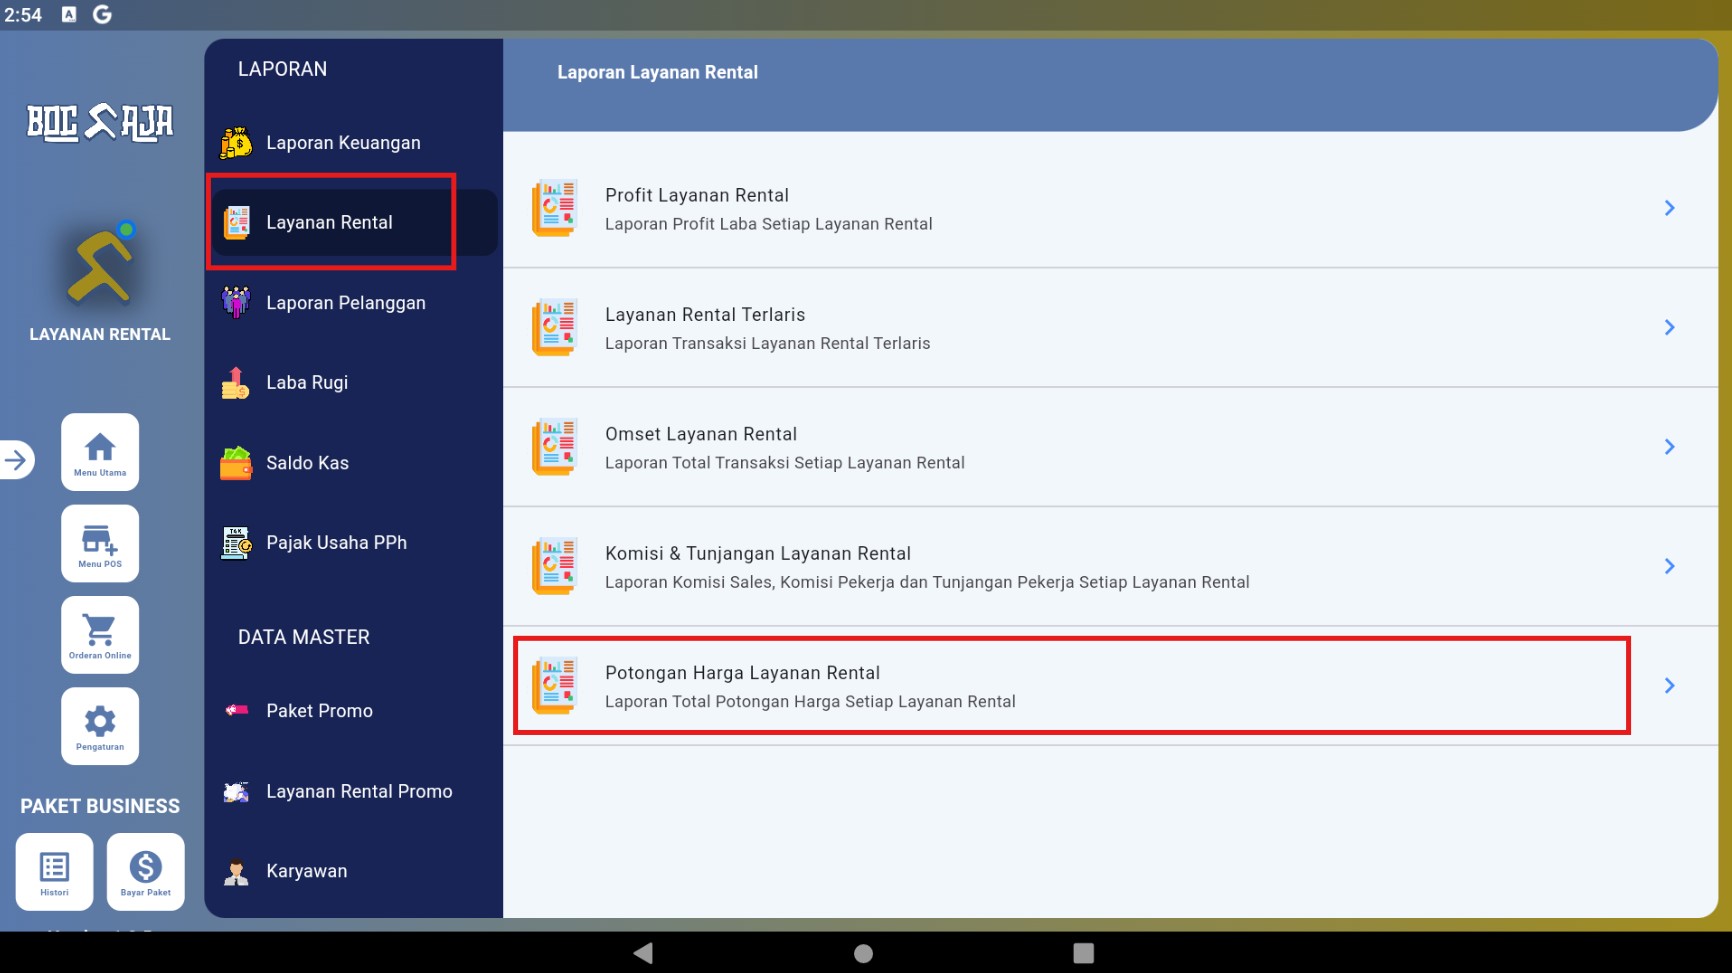Expand Omset Layanan Rental chevron
1732x973 pixels.
click(1669, 447)
